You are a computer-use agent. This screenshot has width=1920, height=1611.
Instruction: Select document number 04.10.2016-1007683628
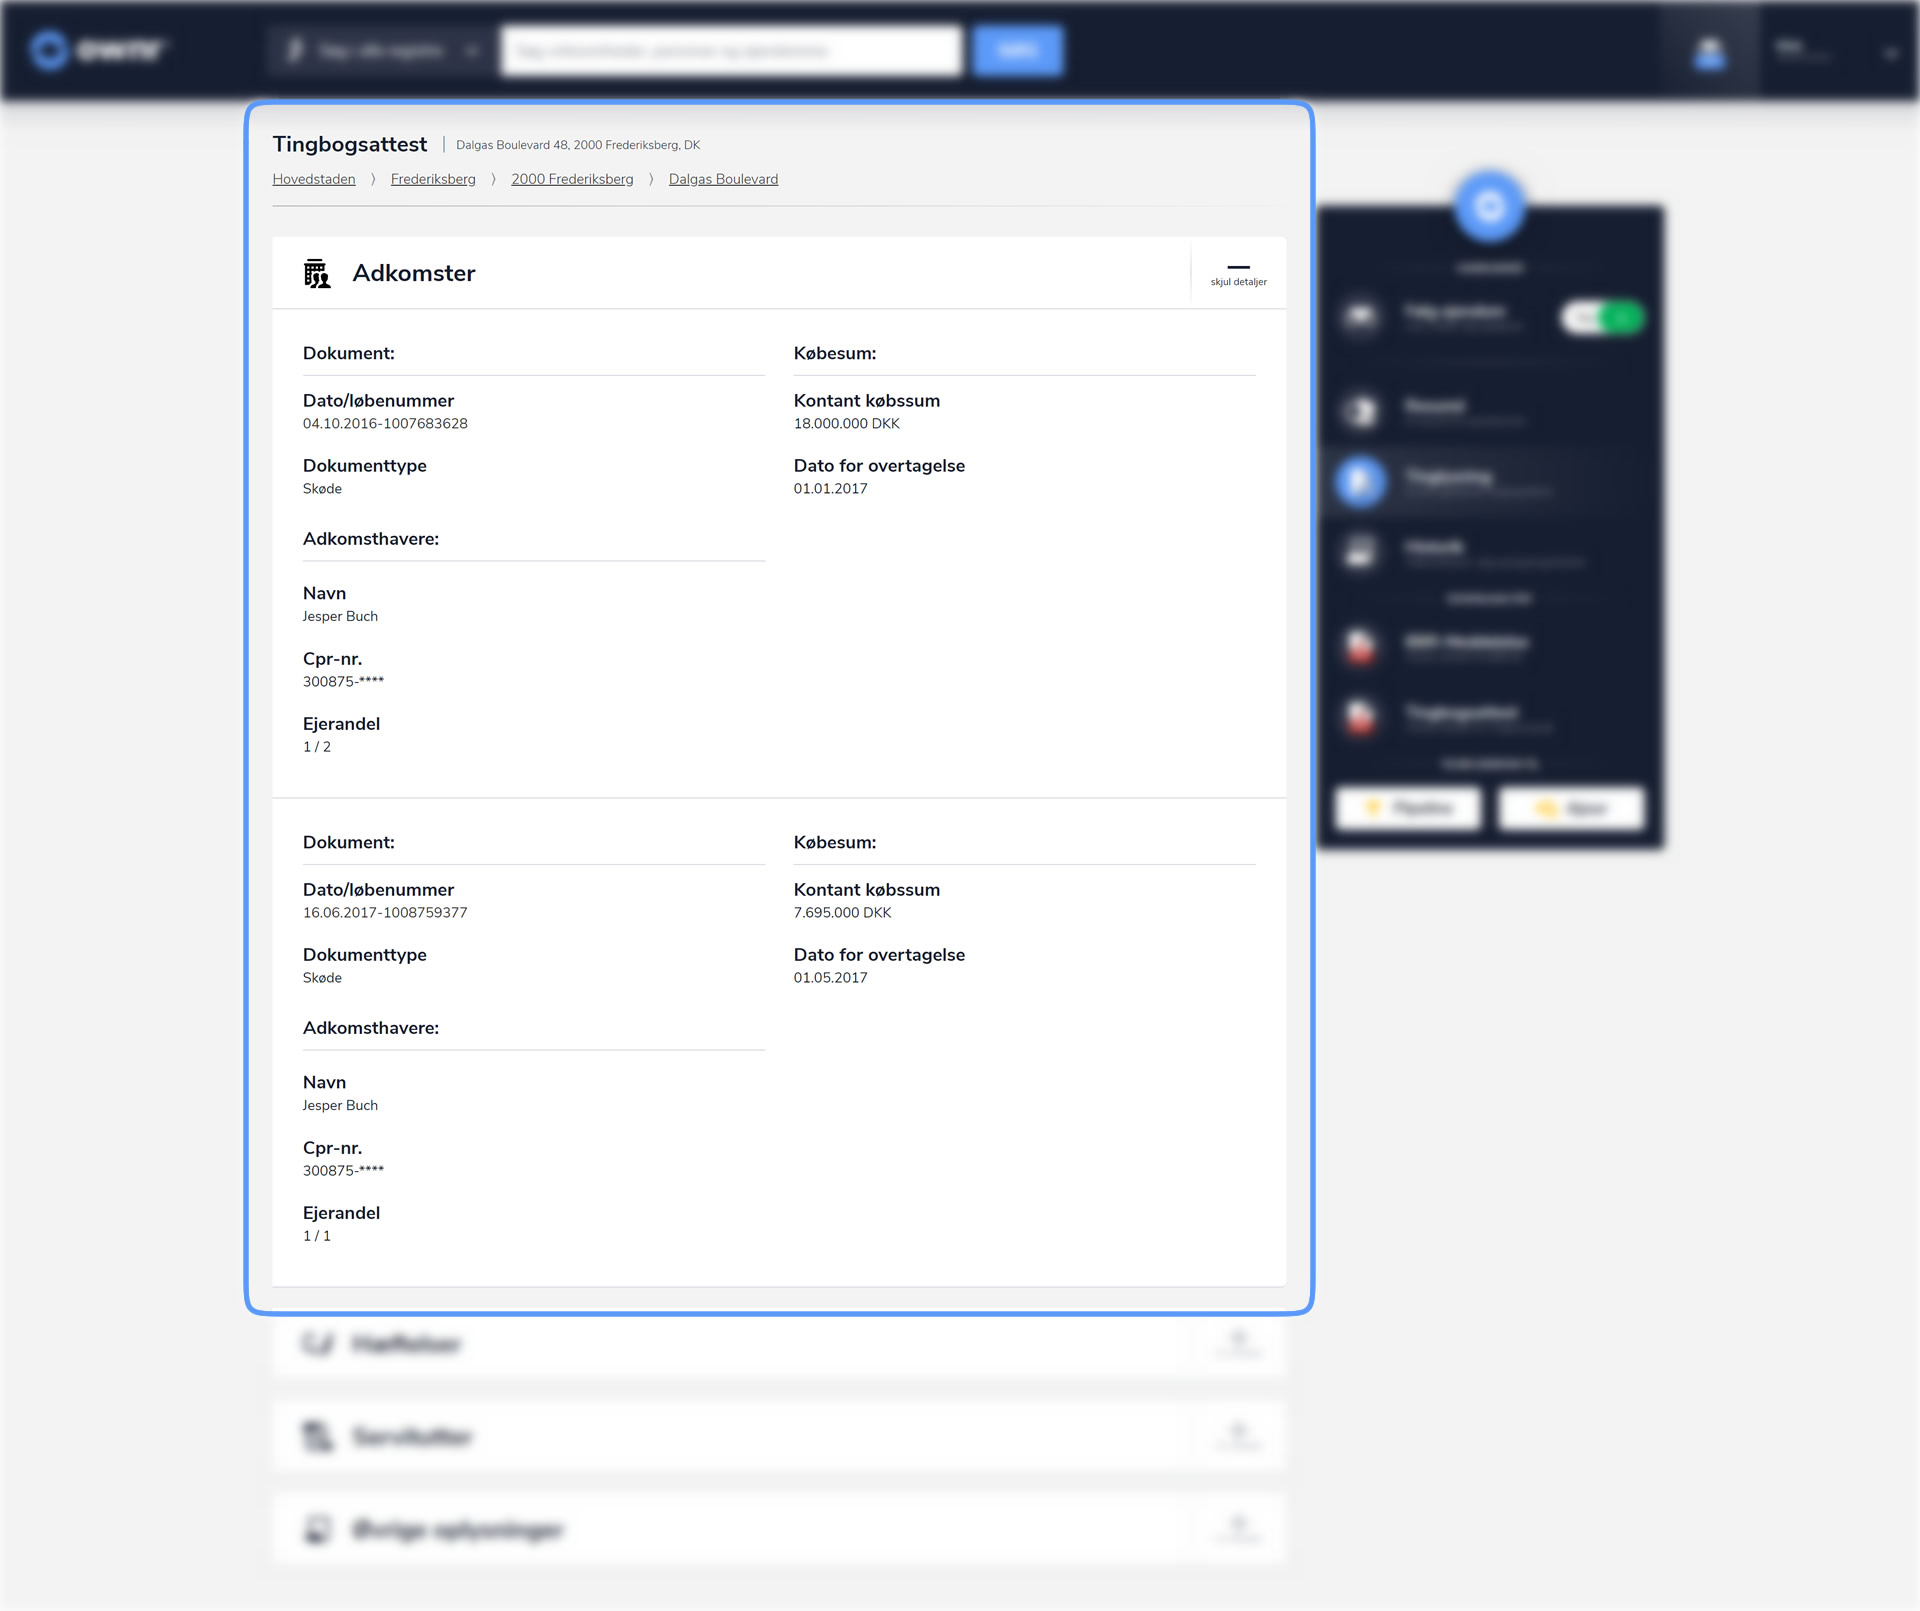pos(385,423)
